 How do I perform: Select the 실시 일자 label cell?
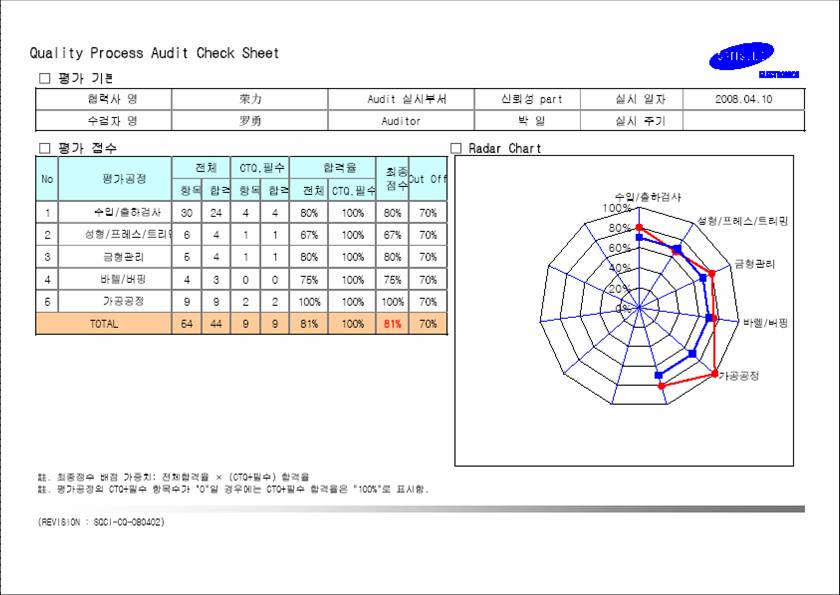click(632, 99)
